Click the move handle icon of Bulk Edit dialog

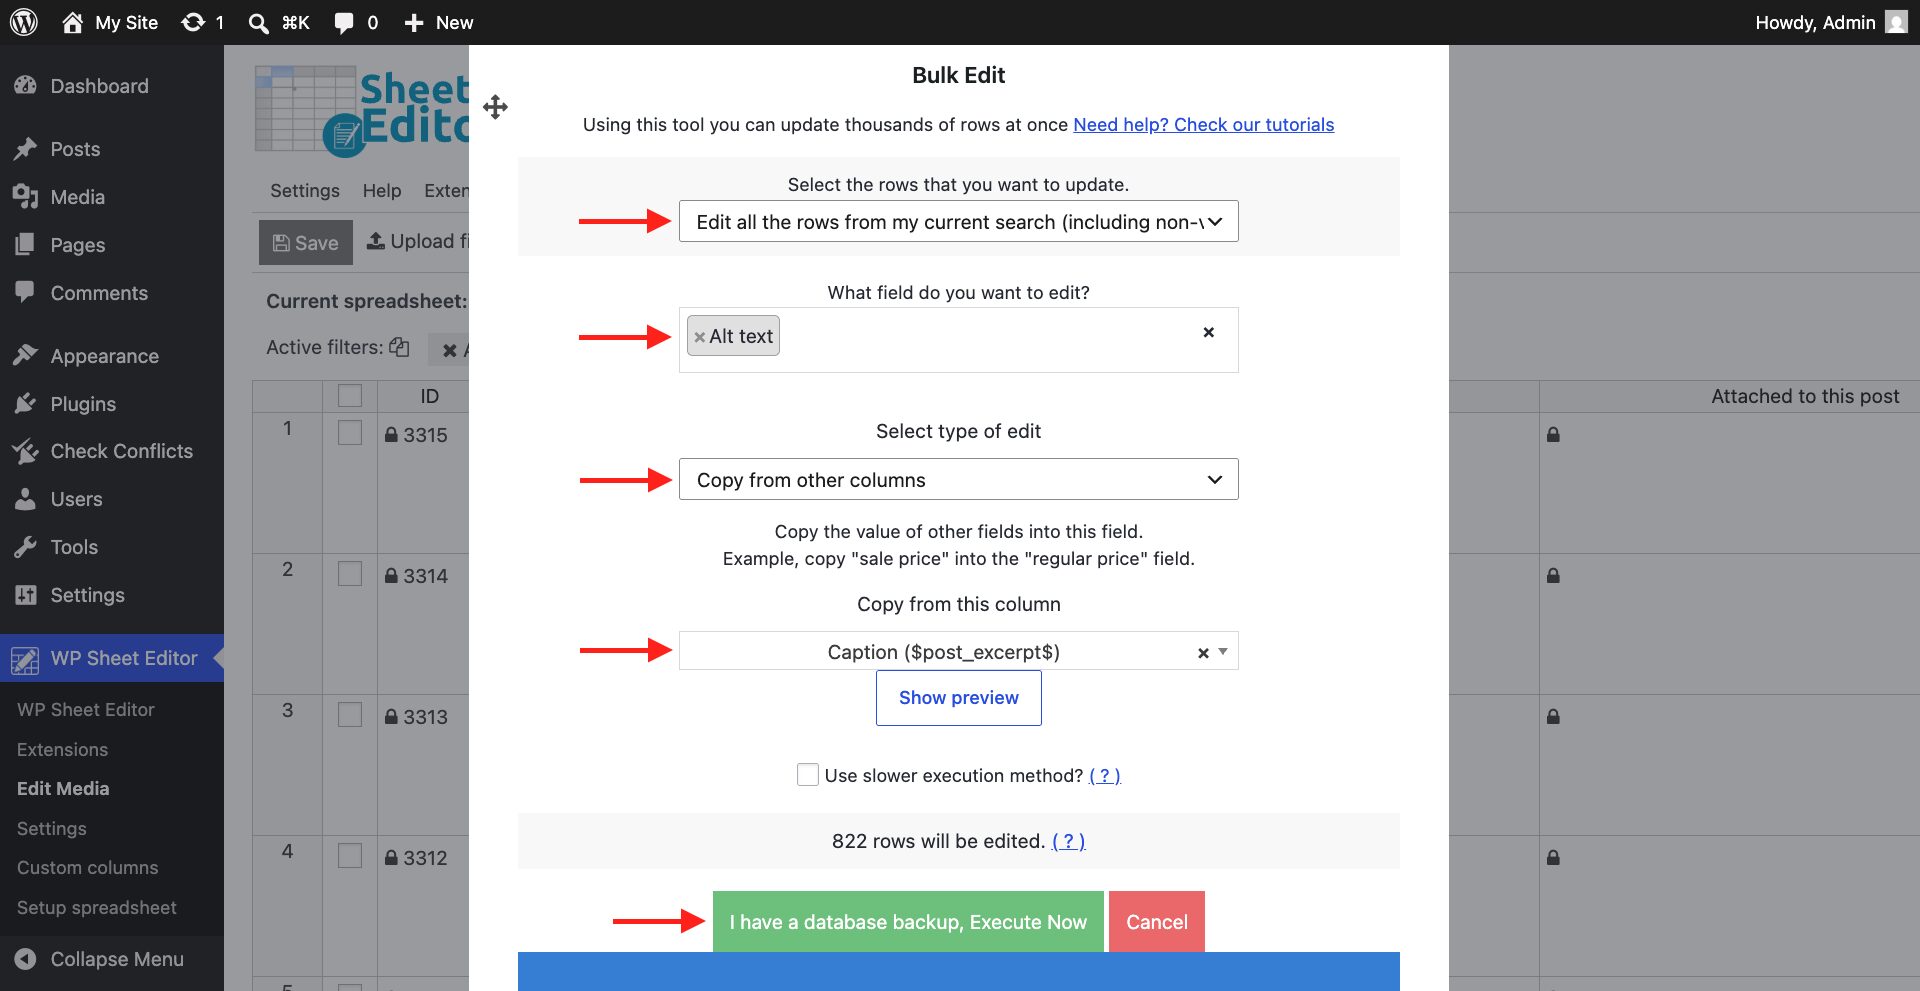pyautogui.click(x=495, y=107)
